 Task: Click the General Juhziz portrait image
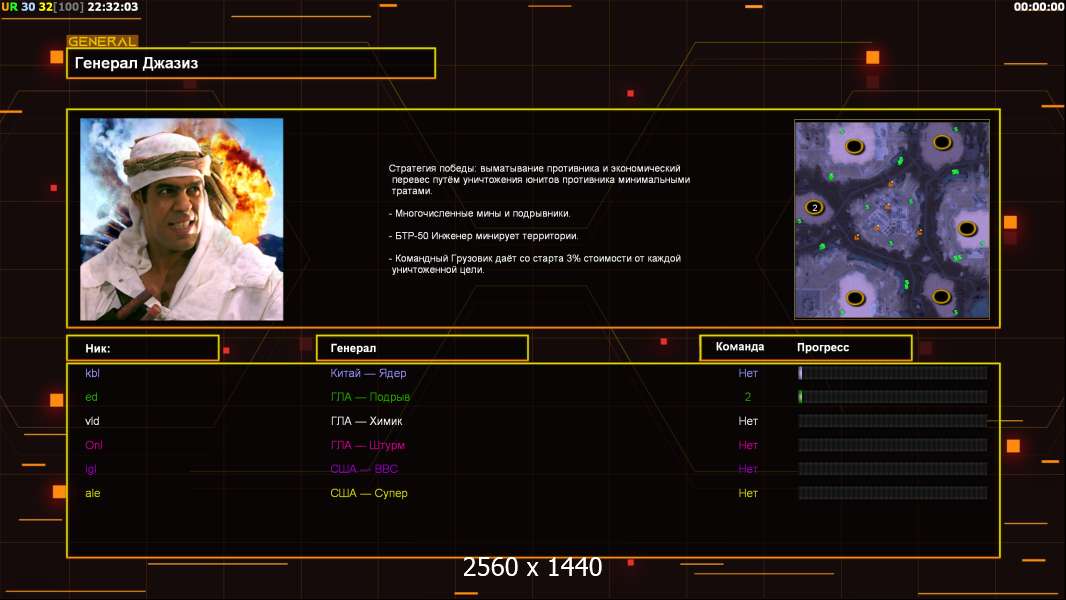click(181, 219)
